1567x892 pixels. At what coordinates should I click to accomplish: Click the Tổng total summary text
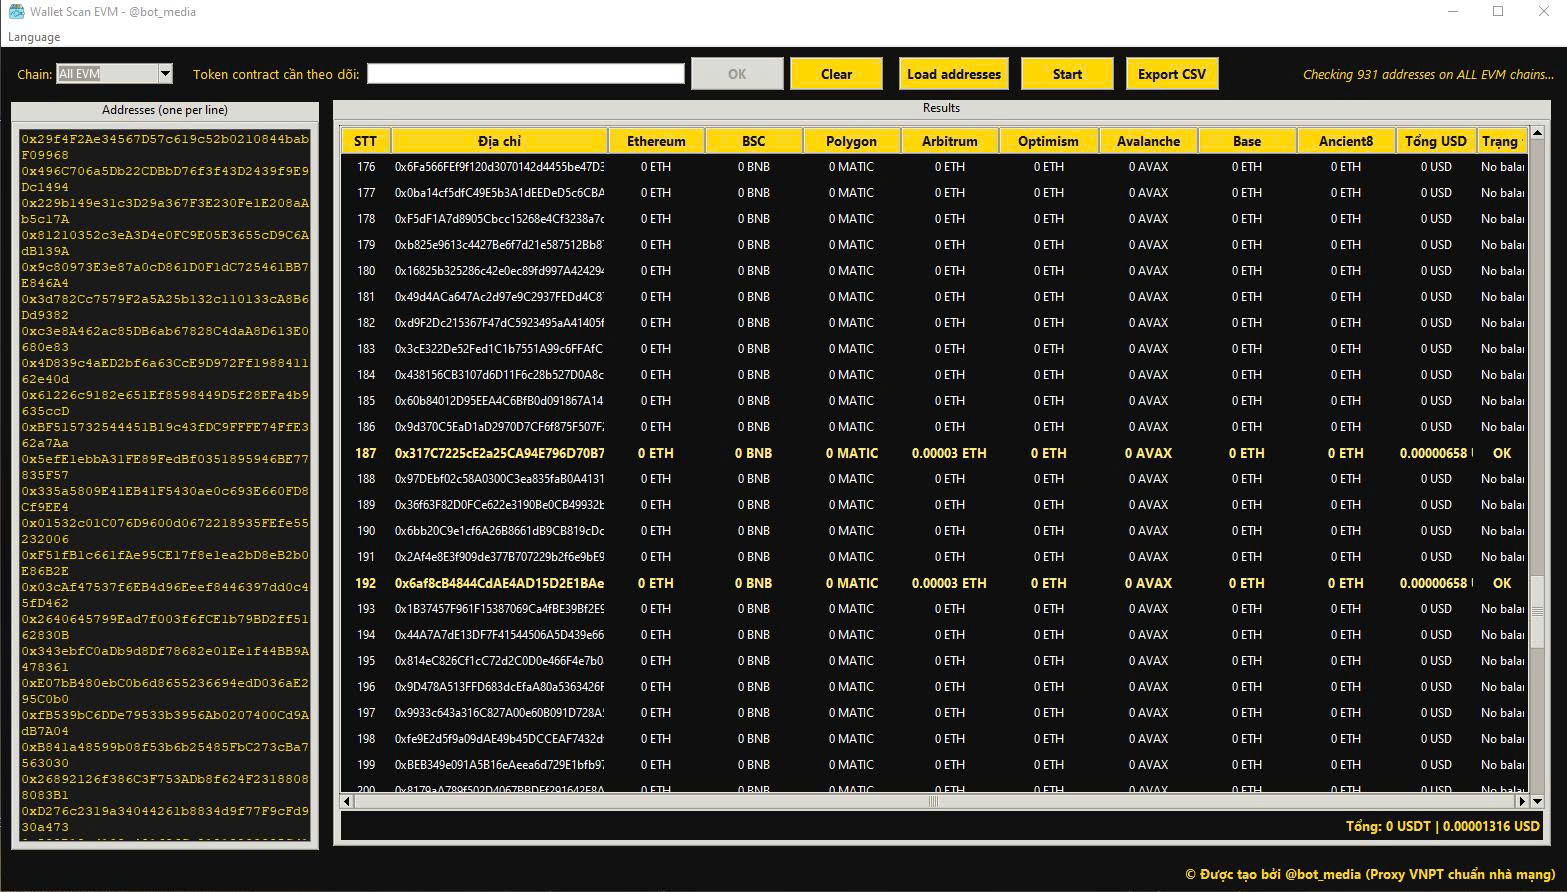coord(1442,826)
